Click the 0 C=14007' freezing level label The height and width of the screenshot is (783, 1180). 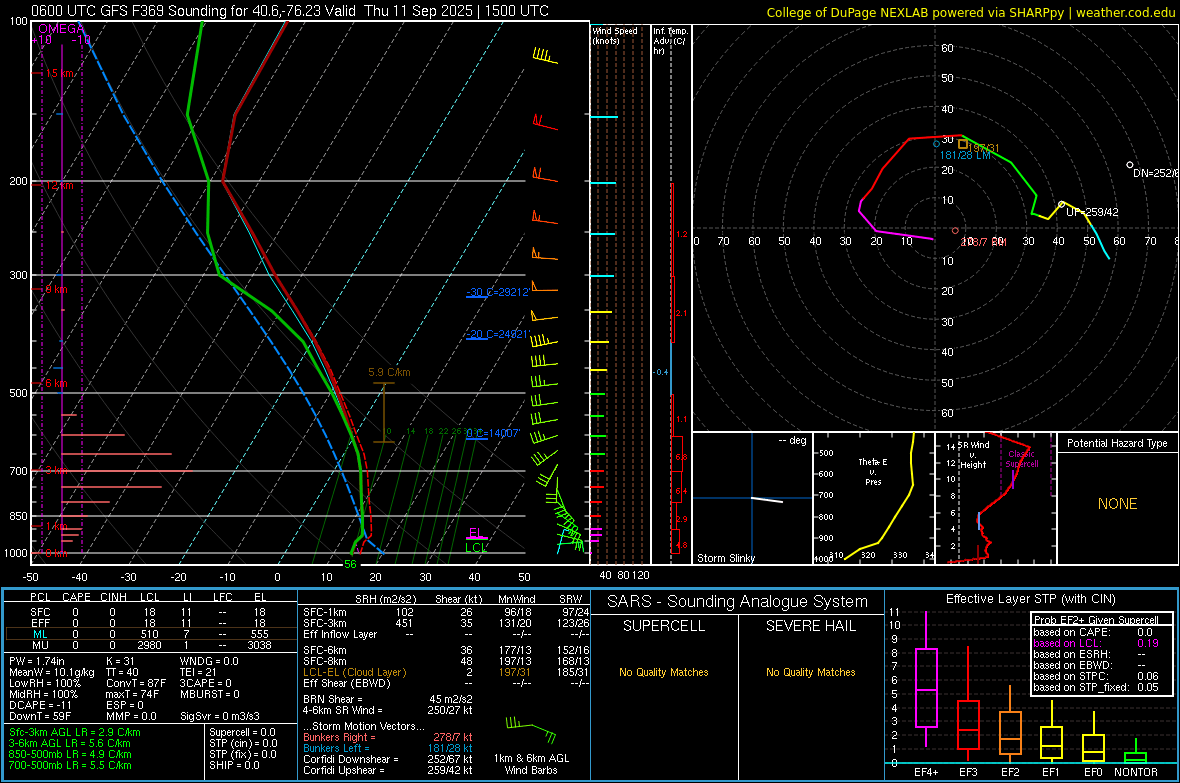pyautogui.click(x=493, y=433)
